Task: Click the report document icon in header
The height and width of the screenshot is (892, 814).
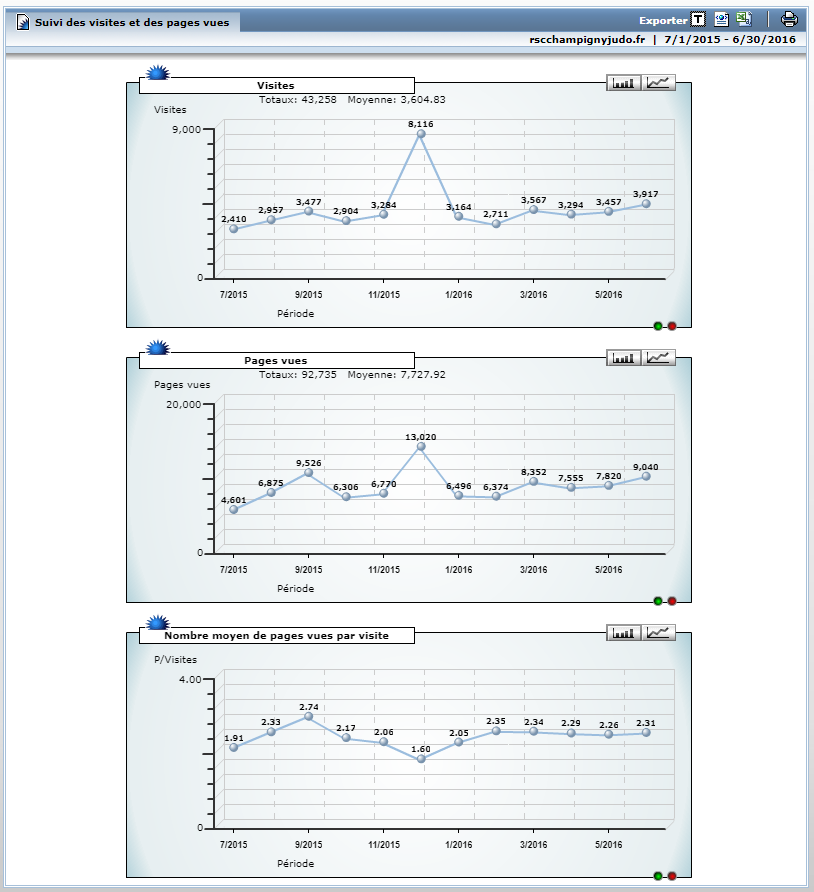Action: click(x=23, y=22)
